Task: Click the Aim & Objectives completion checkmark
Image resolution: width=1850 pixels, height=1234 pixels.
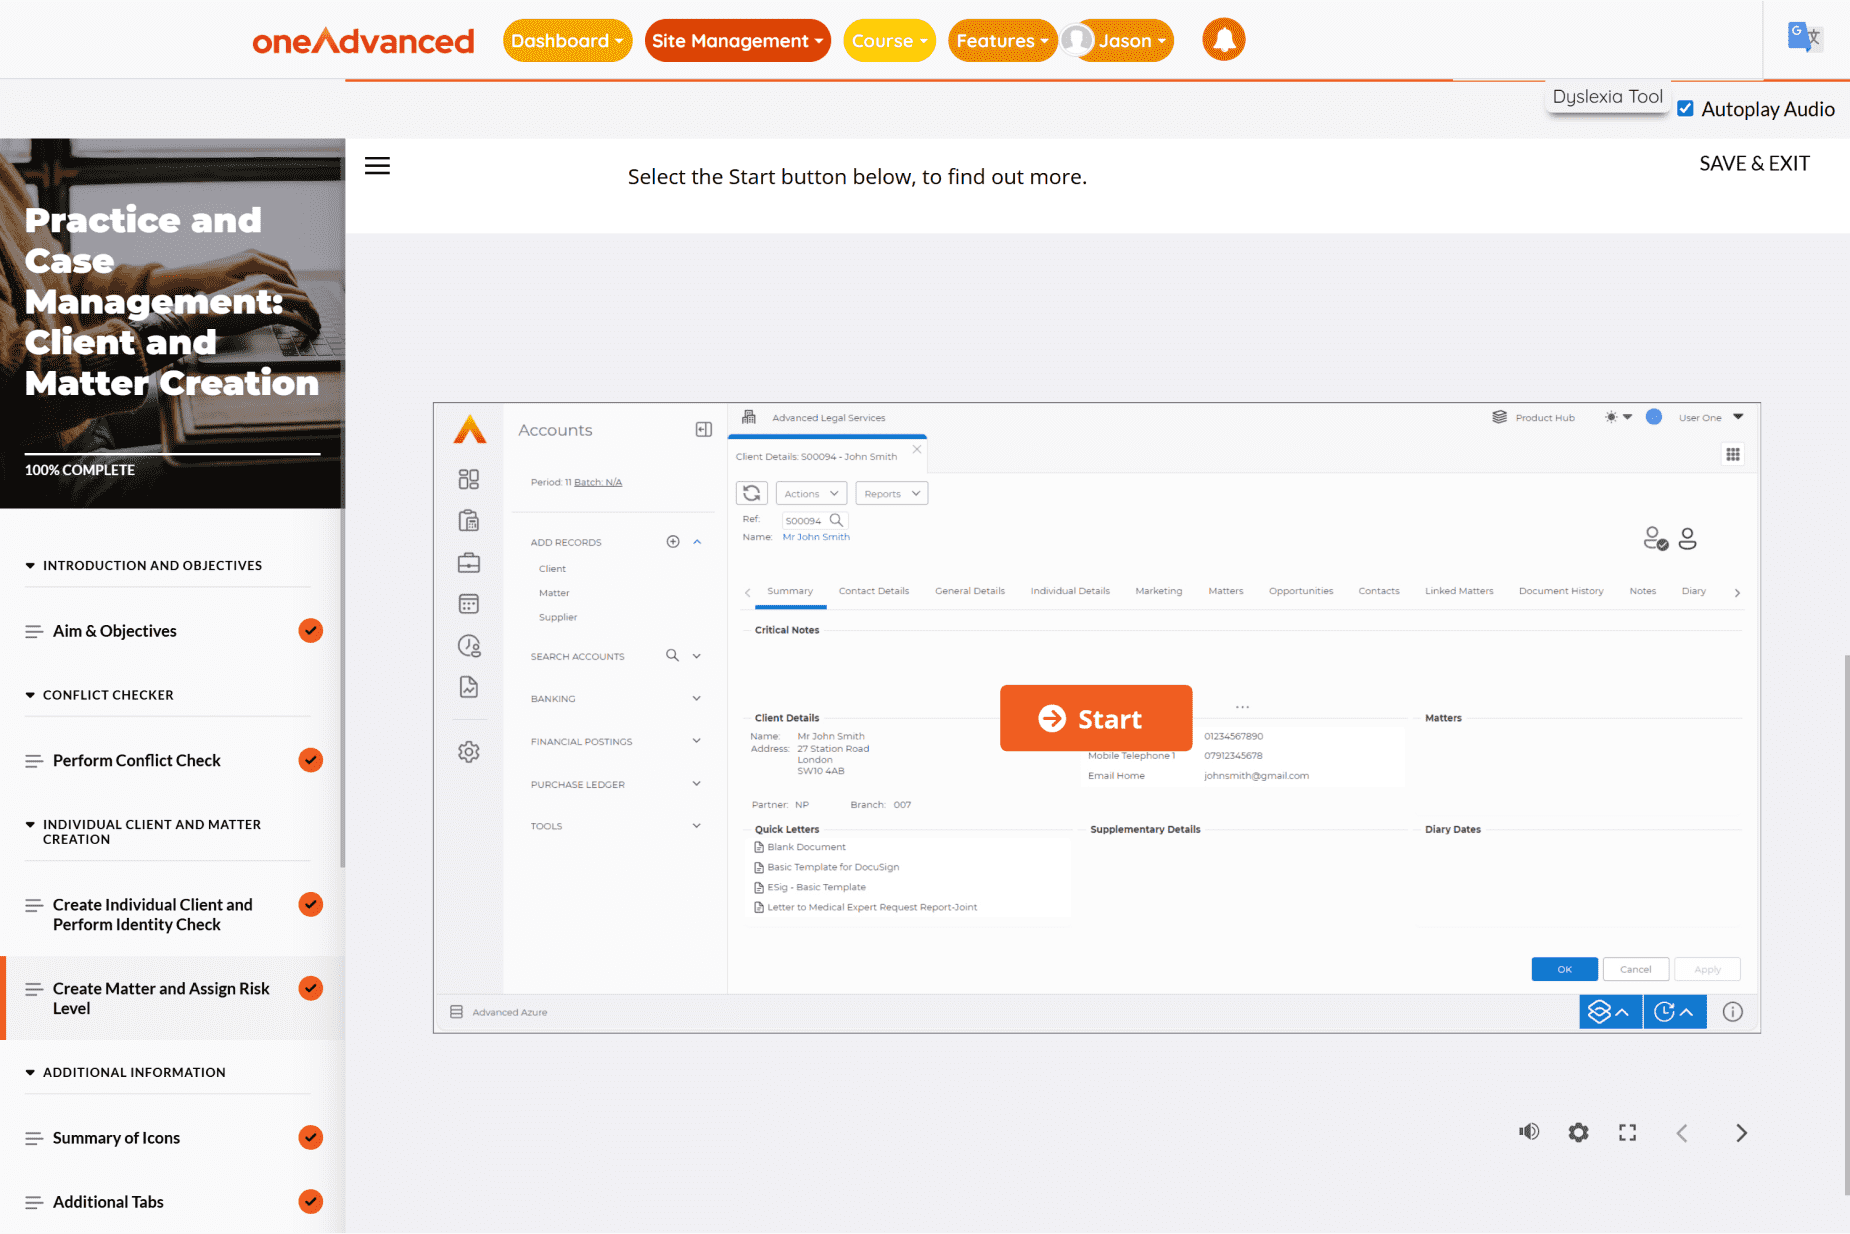Action: 311,631
